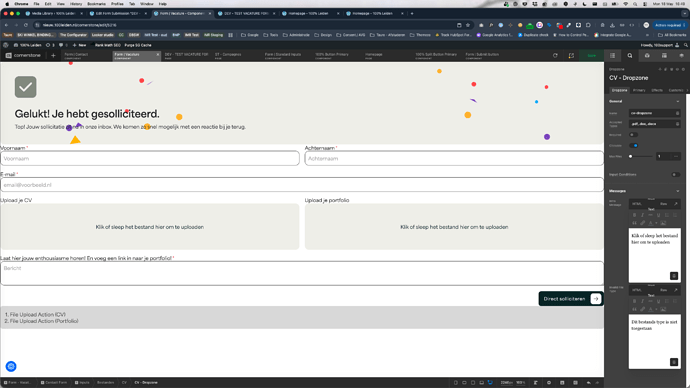Viewport: 690px width, 388px height.
Task: Collapse the Messages section
Action: click(x=678, y=191)
